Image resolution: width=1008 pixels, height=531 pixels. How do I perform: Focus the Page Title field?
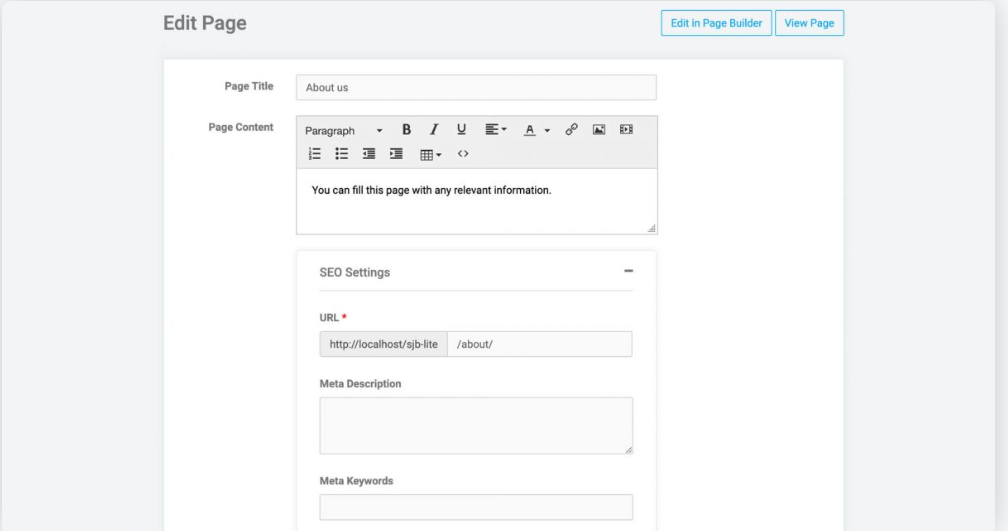(476, 87)
